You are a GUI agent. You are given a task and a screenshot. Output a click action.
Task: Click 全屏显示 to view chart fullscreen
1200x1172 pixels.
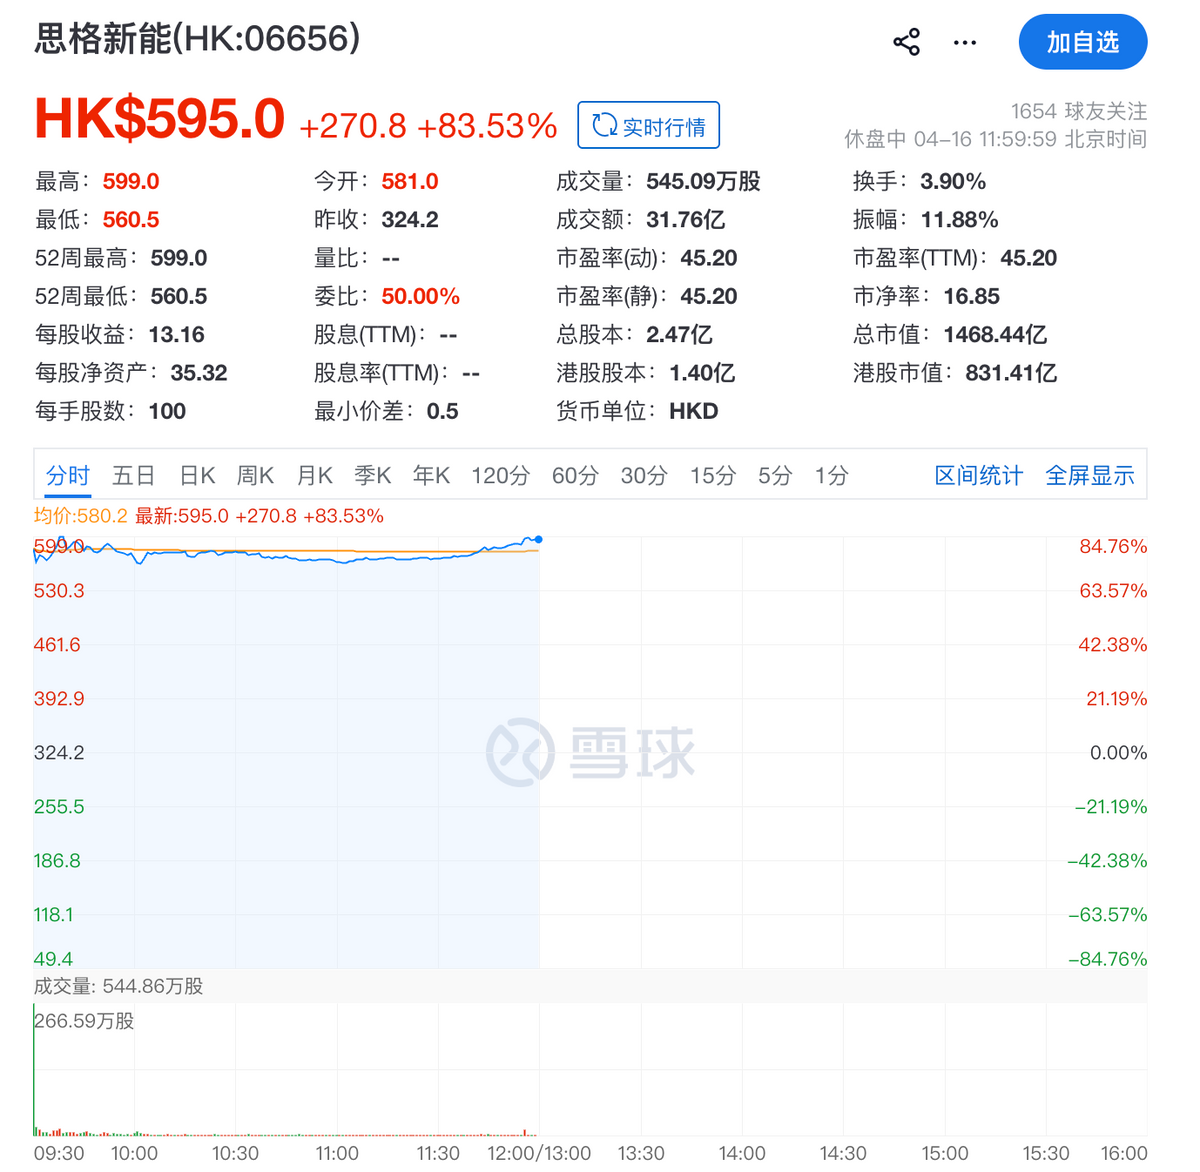pyautogui.click(x=1089, y=475)
